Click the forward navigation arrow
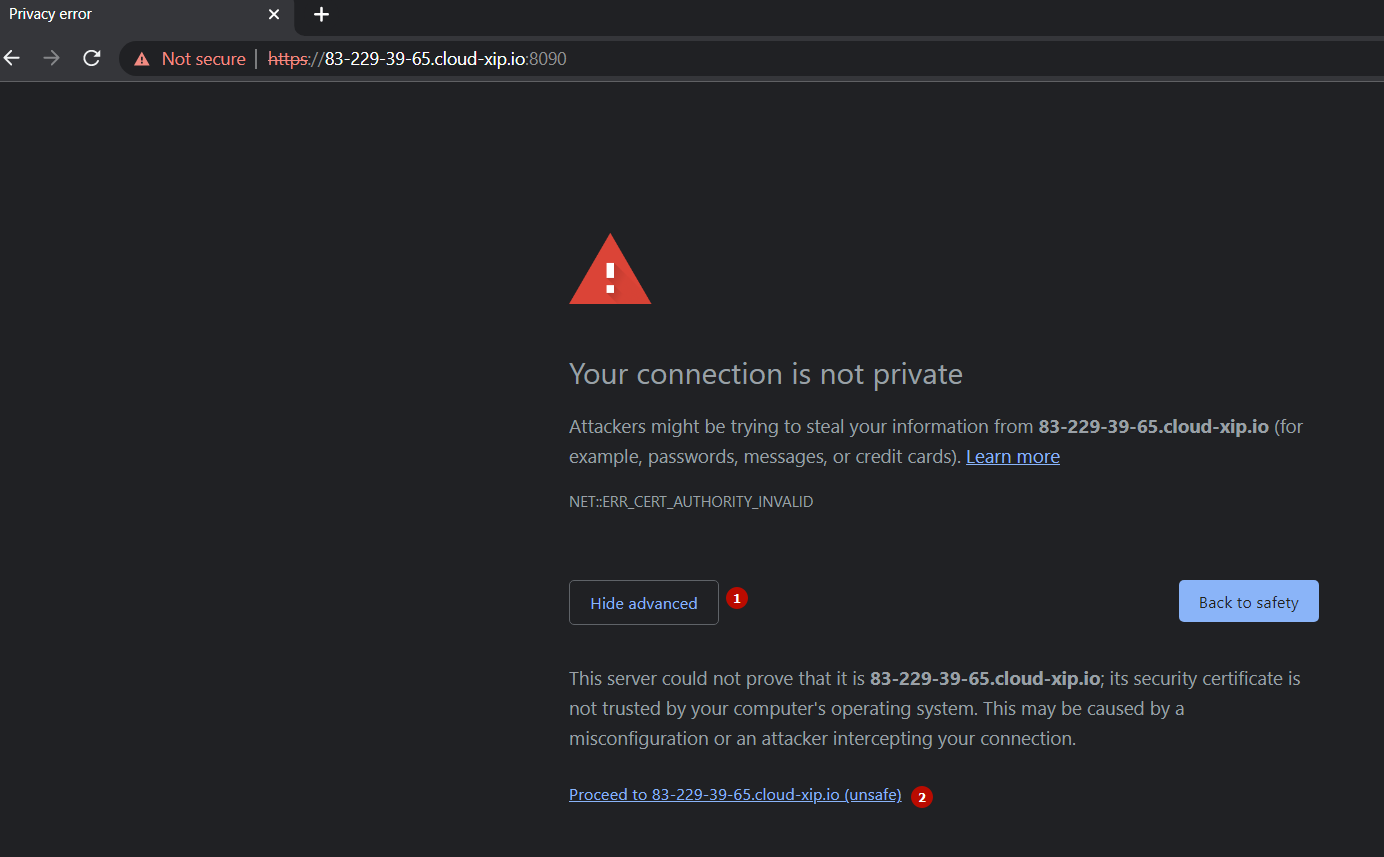 click(51, 58)
